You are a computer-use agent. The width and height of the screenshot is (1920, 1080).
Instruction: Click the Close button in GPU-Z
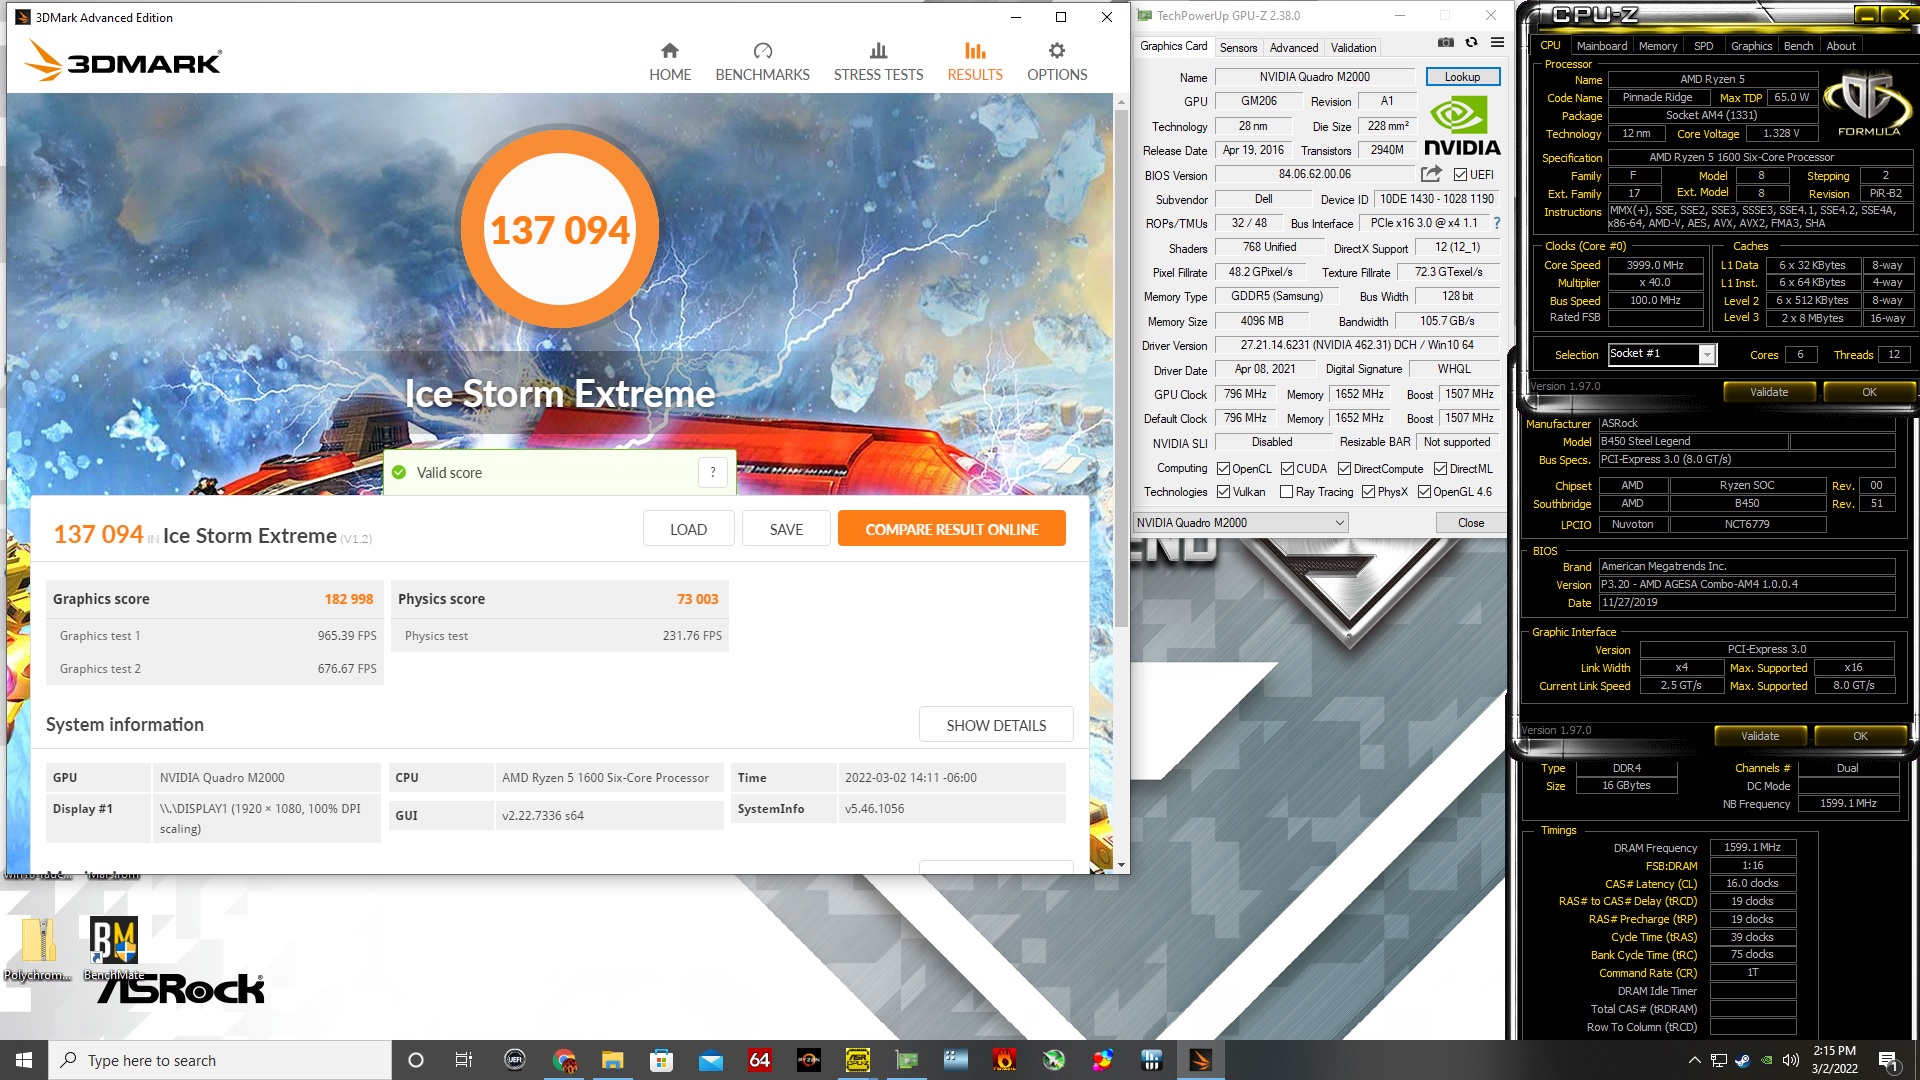(1470, 522)
